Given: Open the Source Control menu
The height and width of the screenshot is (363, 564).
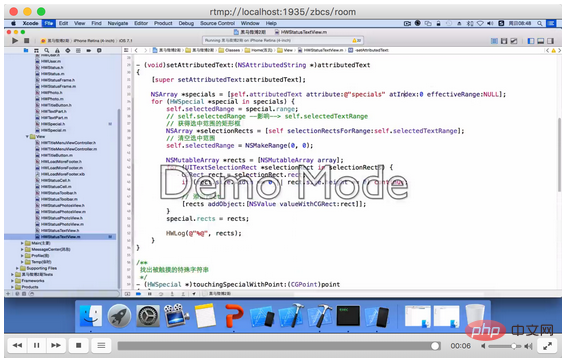Looking at the screenshot, I should tap(217, 23).
